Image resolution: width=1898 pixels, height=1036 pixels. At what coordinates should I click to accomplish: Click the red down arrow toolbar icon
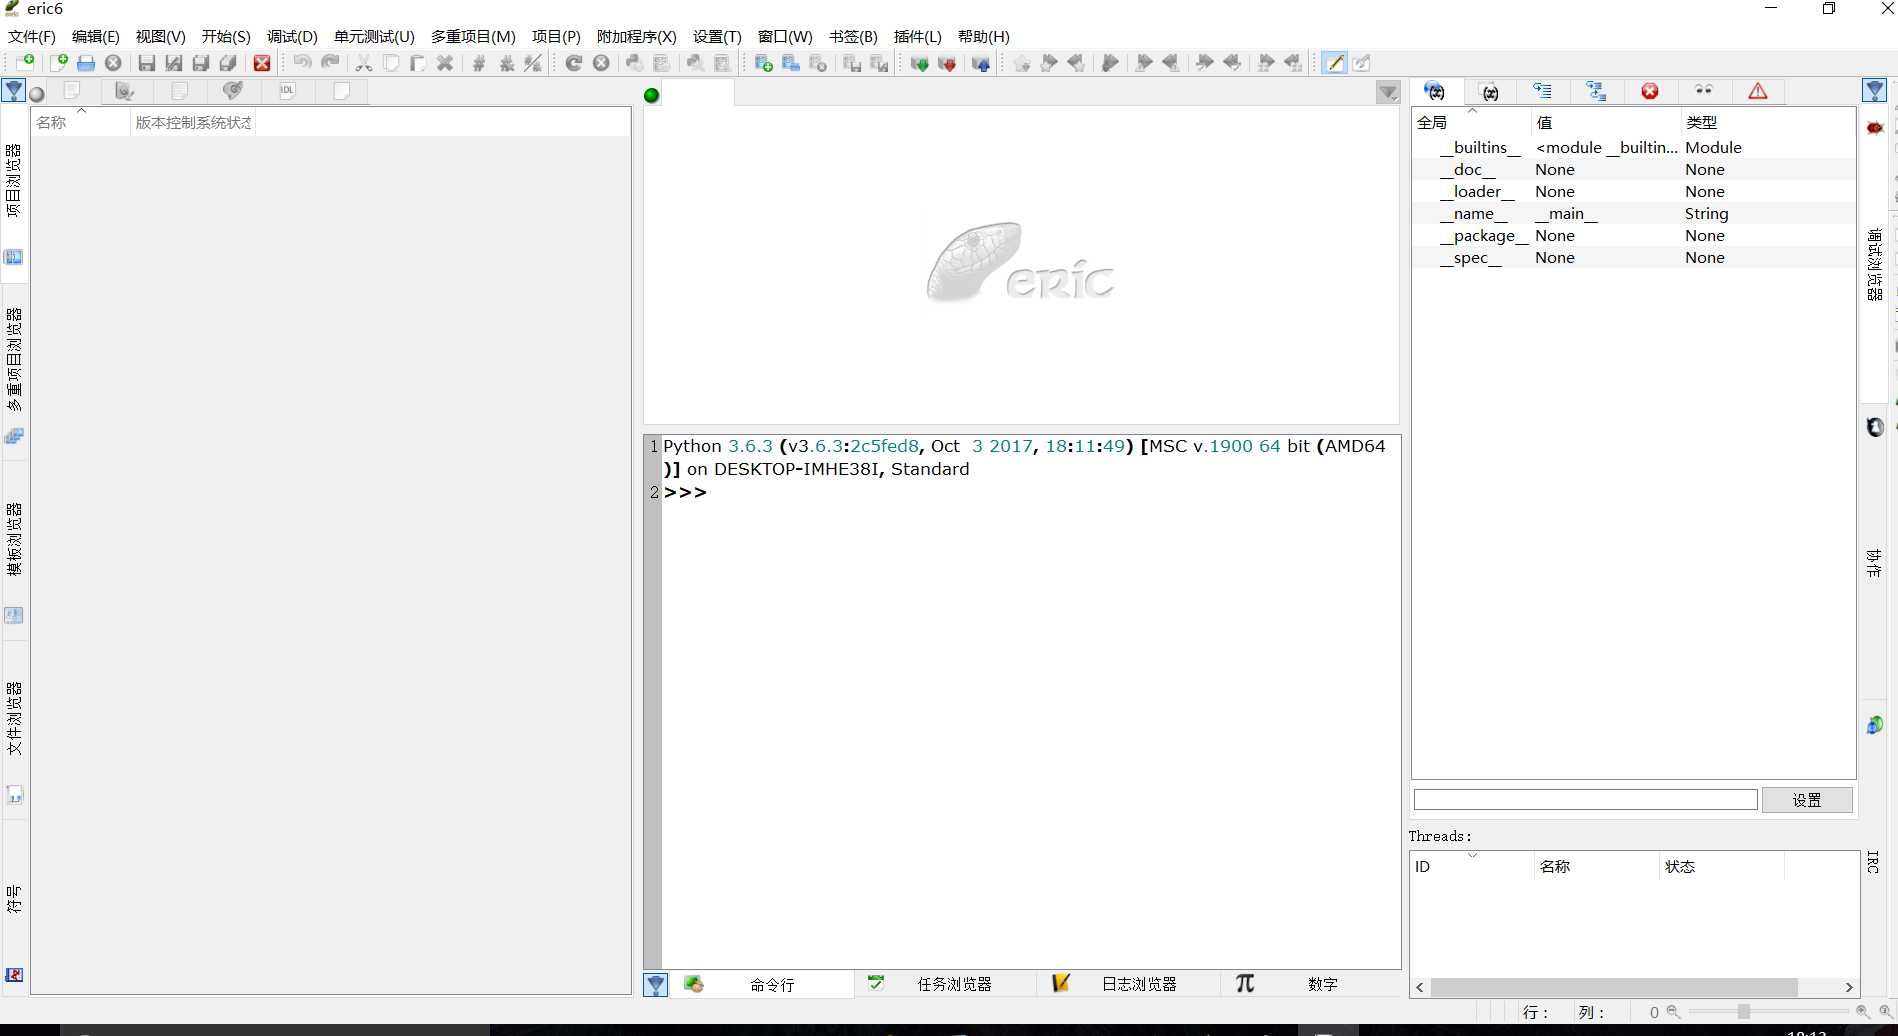(x=947, y=63)
